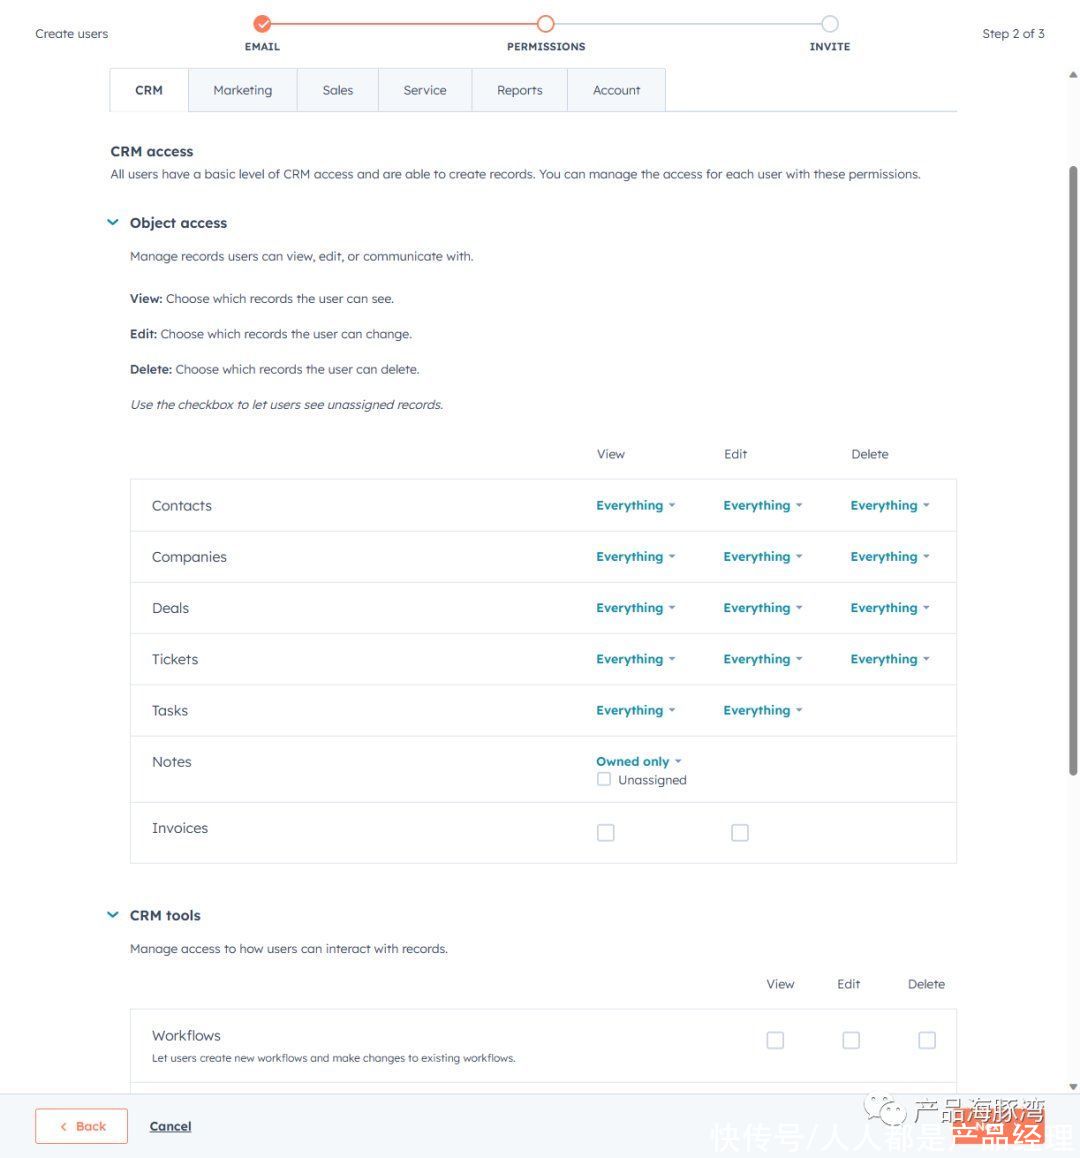Open the Deals View dropdown

click(635, 608)
